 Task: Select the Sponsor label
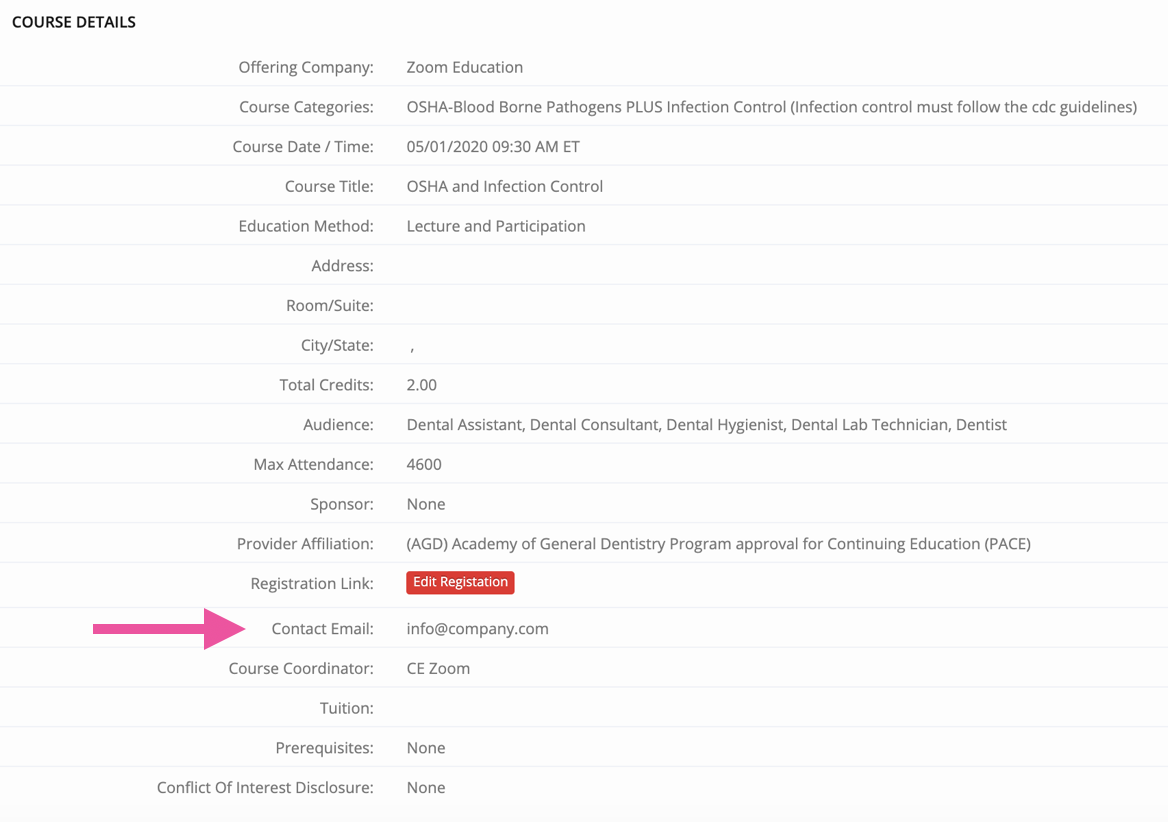(x=342, y=504)
